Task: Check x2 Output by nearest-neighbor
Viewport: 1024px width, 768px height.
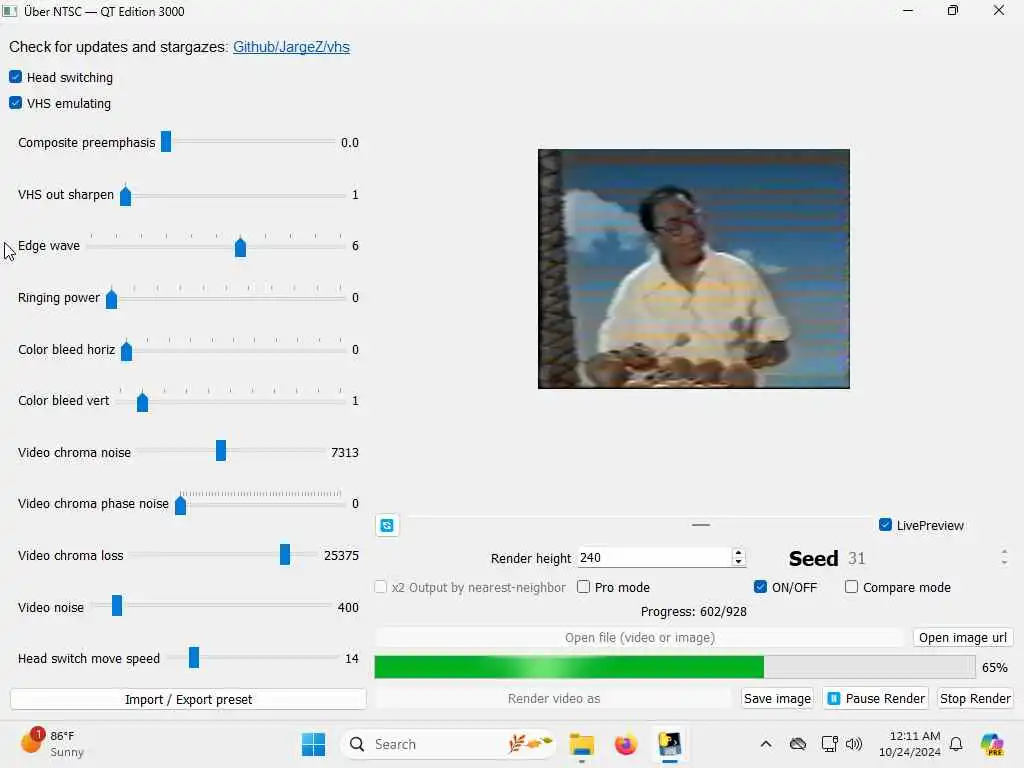Action: (381, 587)
